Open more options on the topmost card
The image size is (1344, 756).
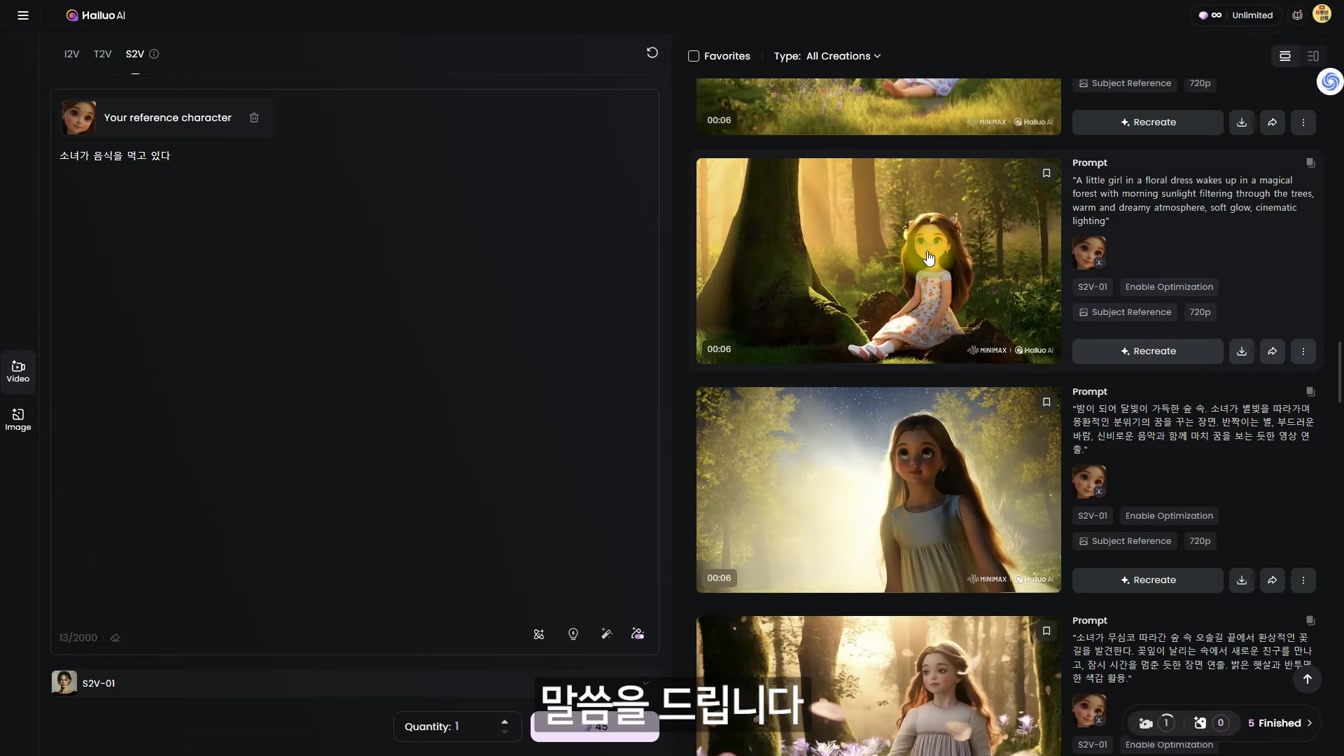click(x=1303, y=122)
